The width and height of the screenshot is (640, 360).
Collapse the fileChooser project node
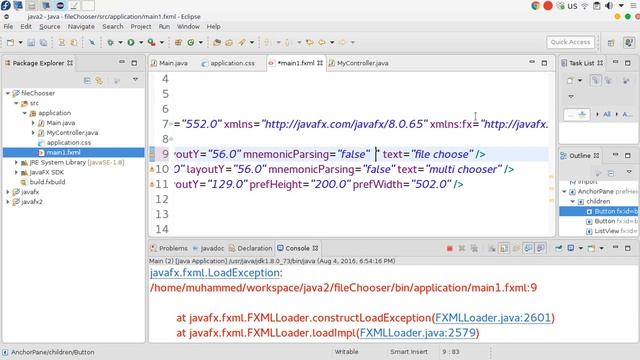coord(8,93)
